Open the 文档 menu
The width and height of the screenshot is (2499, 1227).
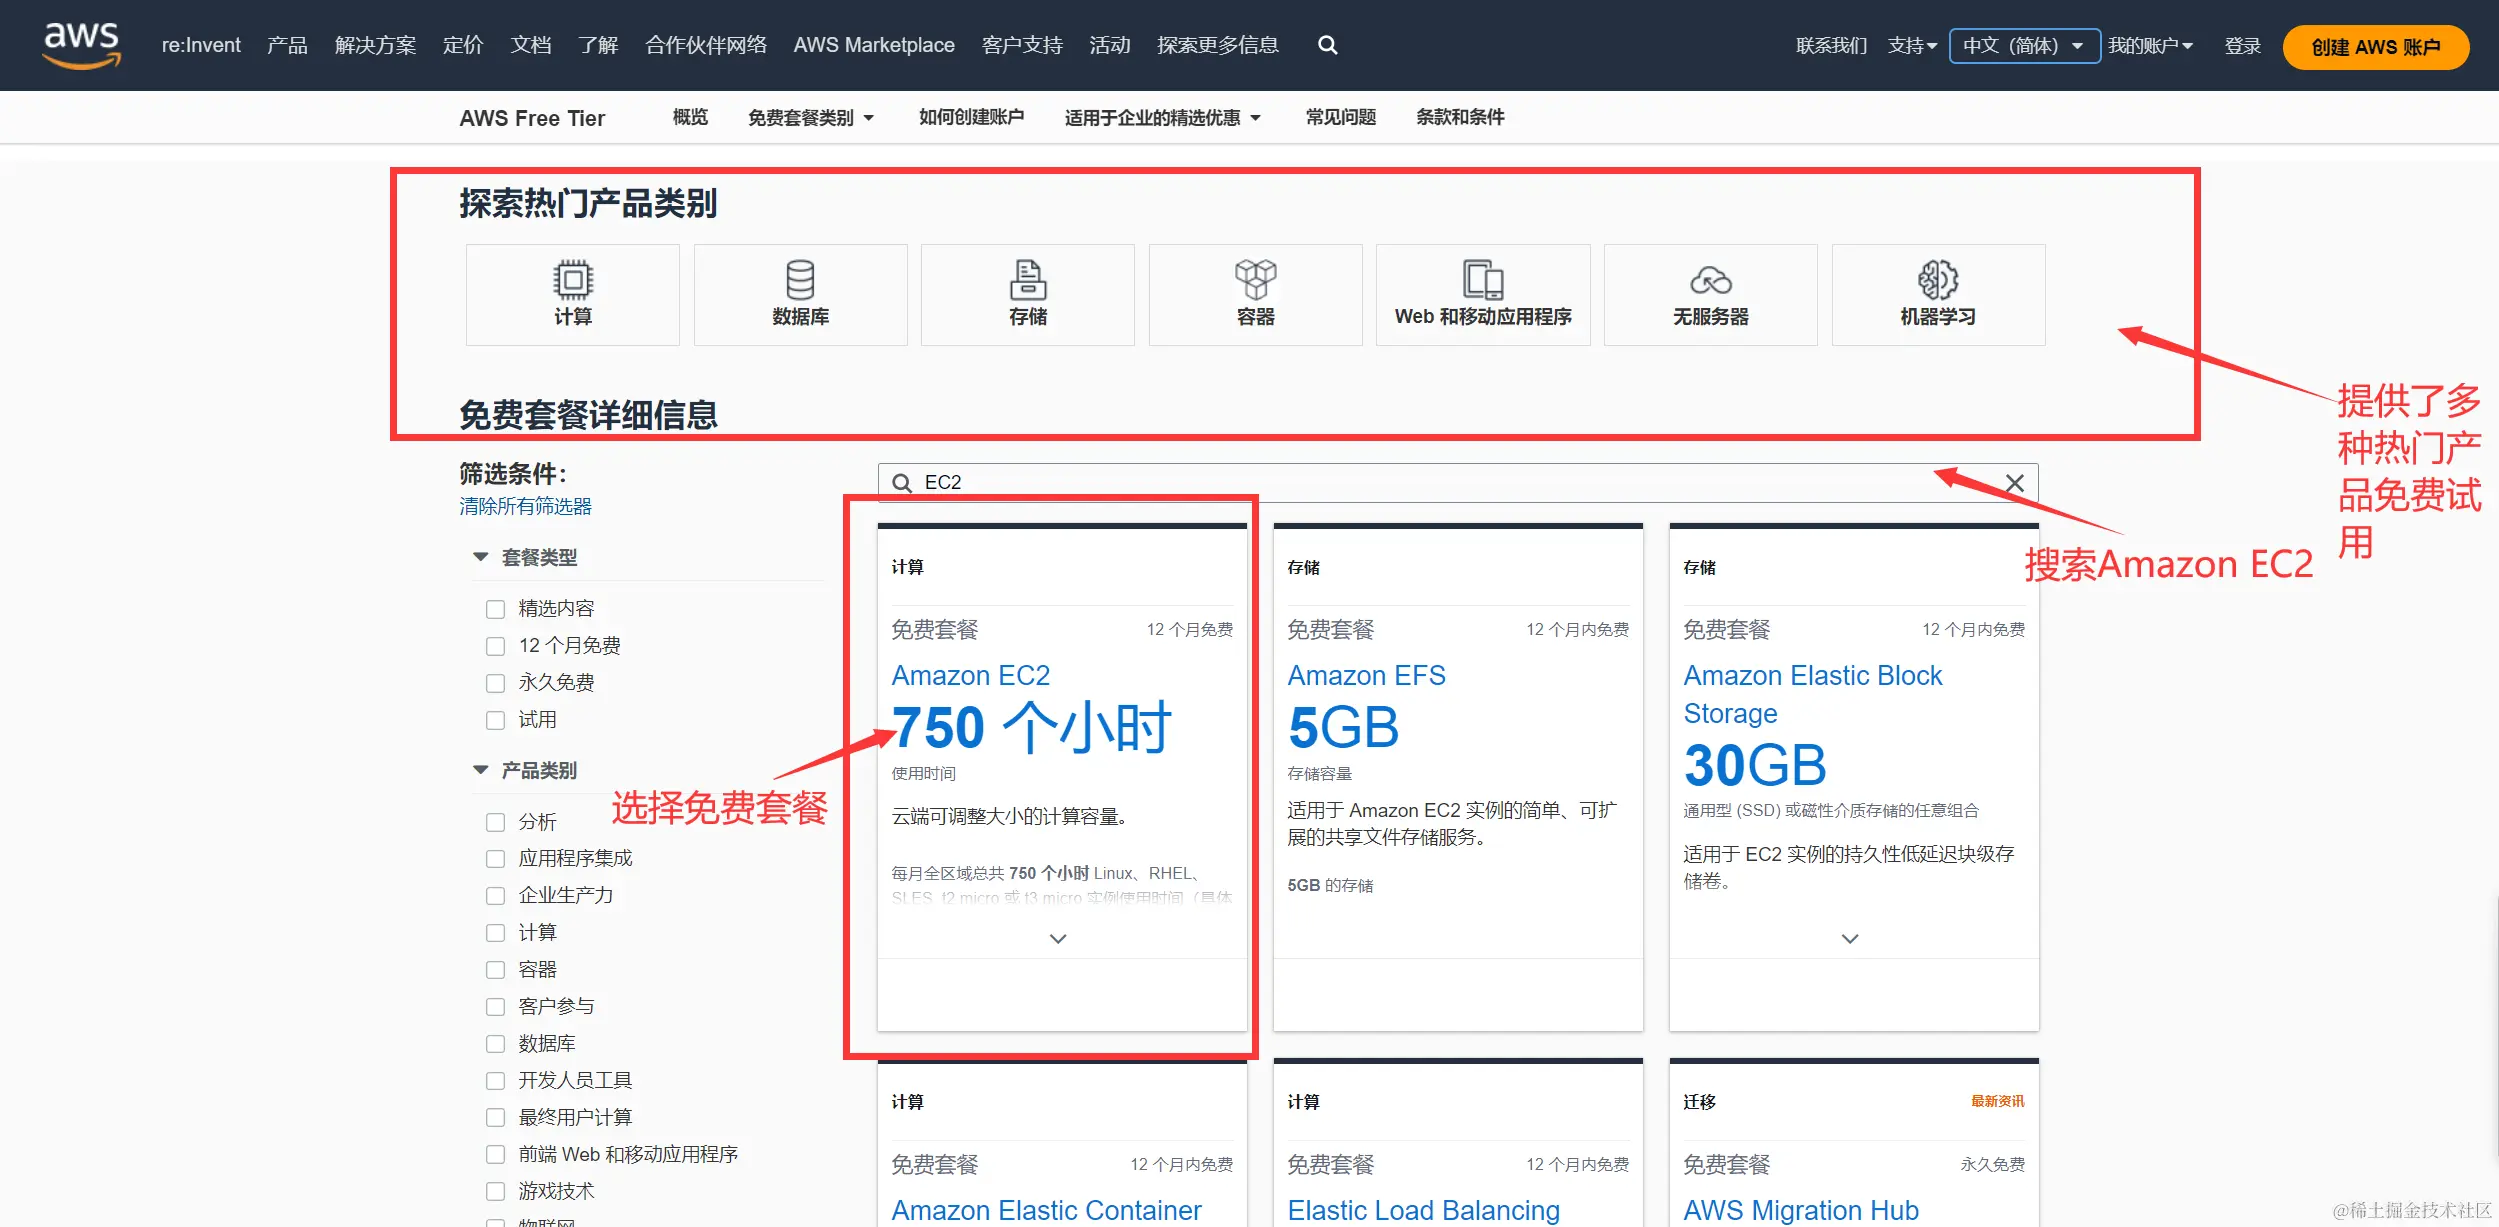click(531, 45)
